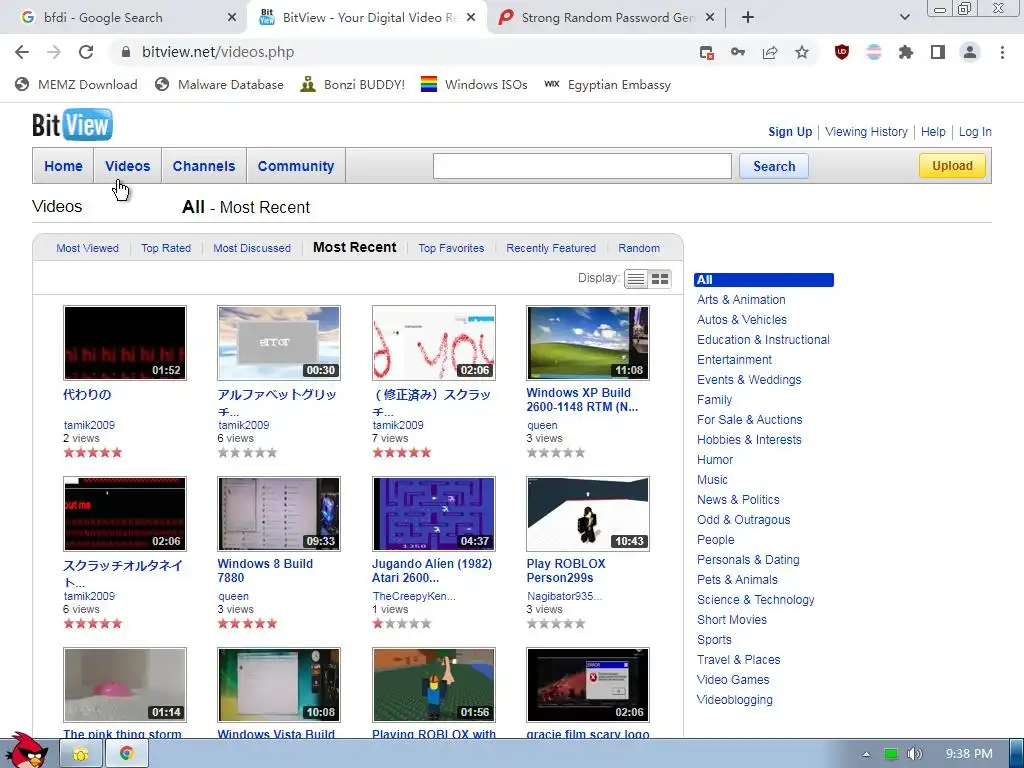Reload the page with refresh icon
The width and height of the screenshot is (1024, 768).
click(x=86, y=52)
